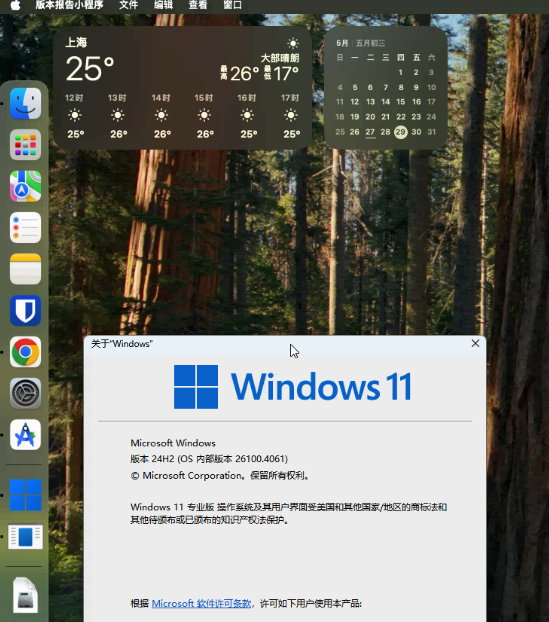Image resolution: width=549 pixels, height=622 pixels.
Task: Open the document viewer dock icon
Action: pyautogui.click(x=25, y=537)
